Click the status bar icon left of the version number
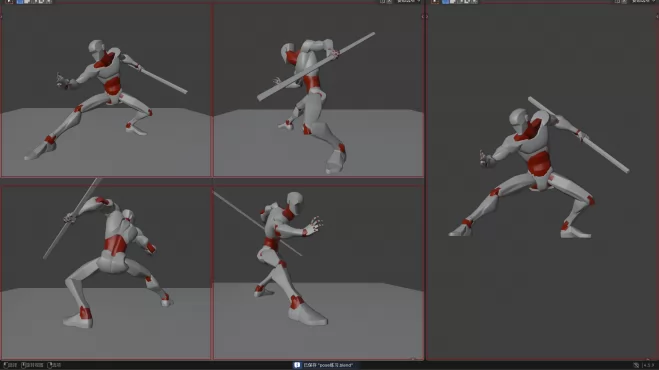This screenshot has height=370, width=659. click(636, 365)
